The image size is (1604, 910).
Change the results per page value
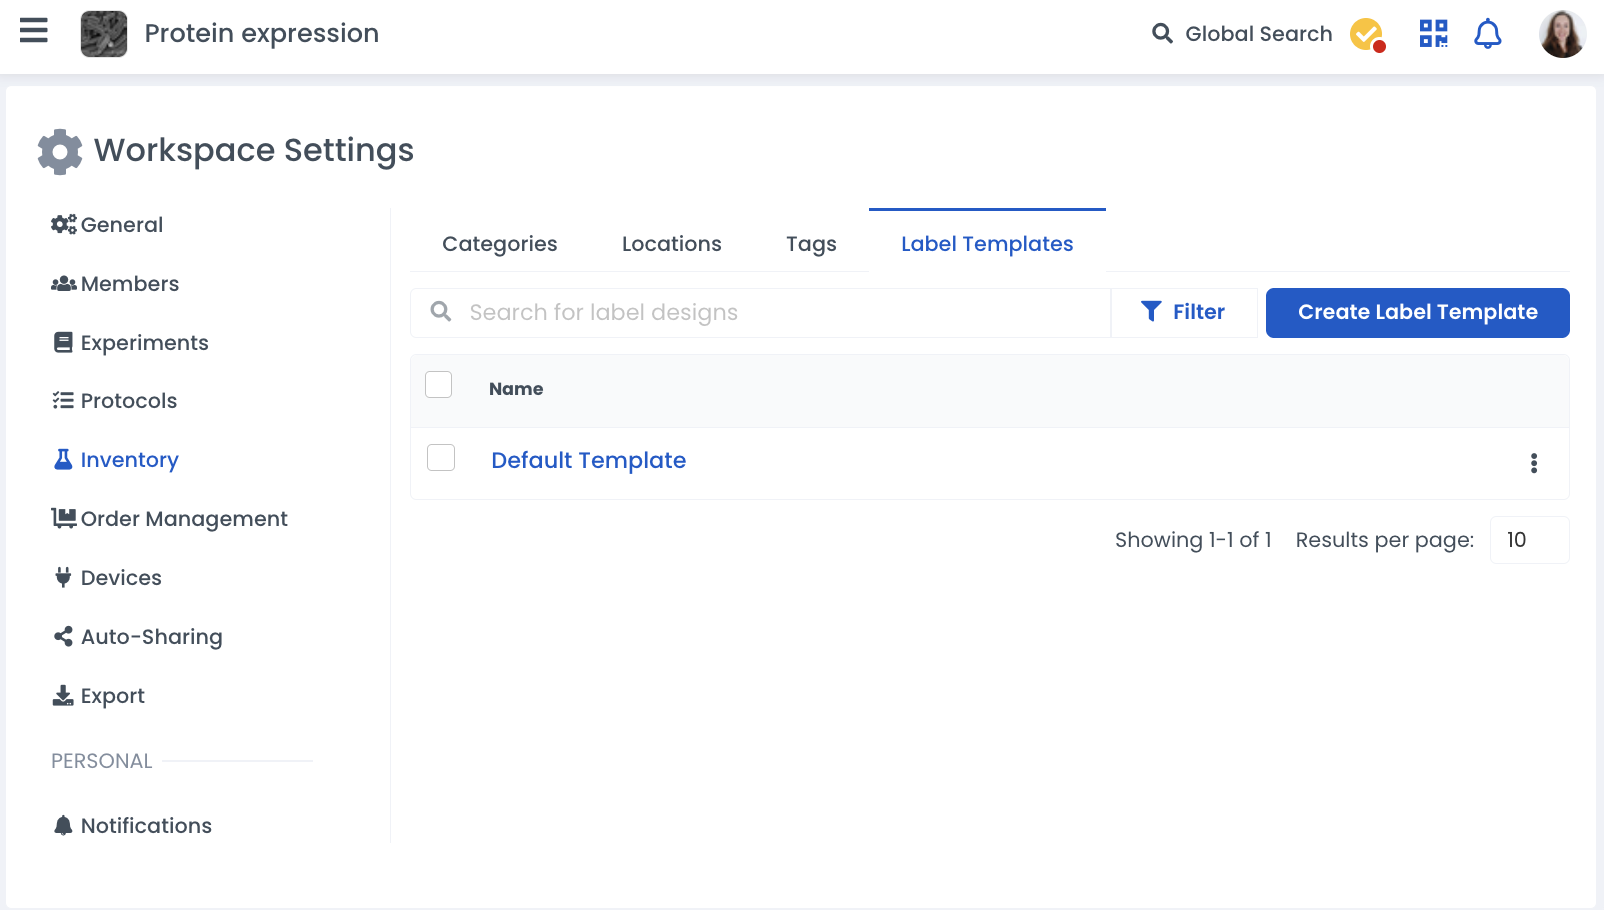[x=1528, y=540]
